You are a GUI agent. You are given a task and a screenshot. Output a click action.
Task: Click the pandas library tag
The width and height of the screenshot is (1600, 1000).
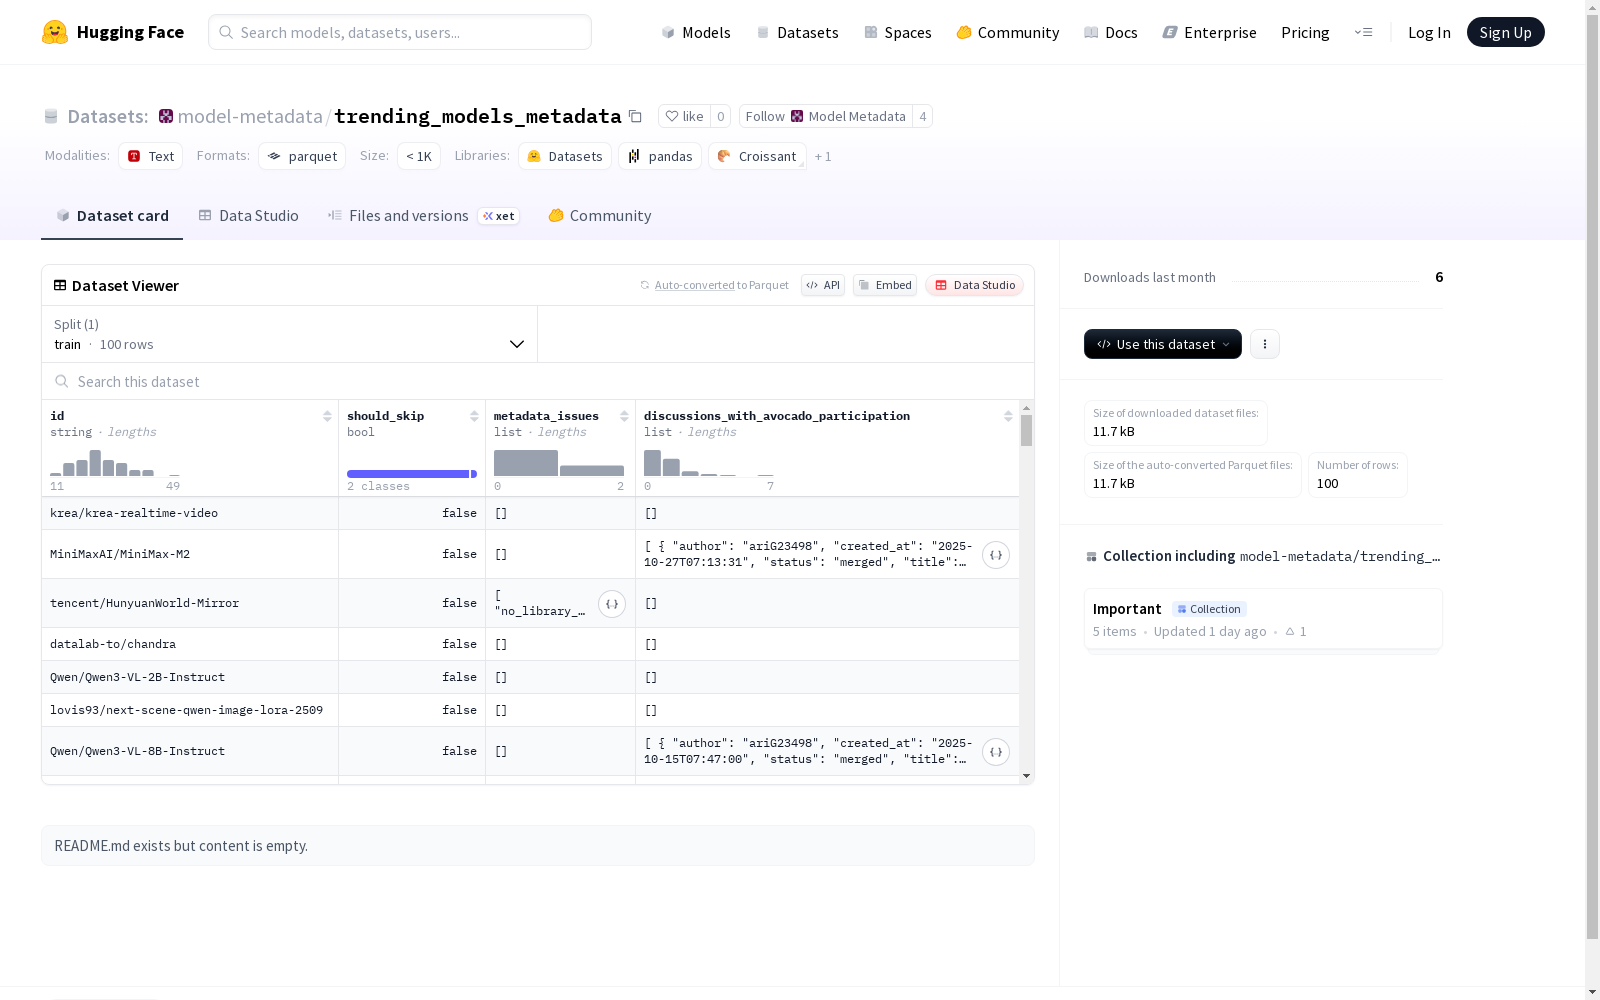tap(660, 156)
